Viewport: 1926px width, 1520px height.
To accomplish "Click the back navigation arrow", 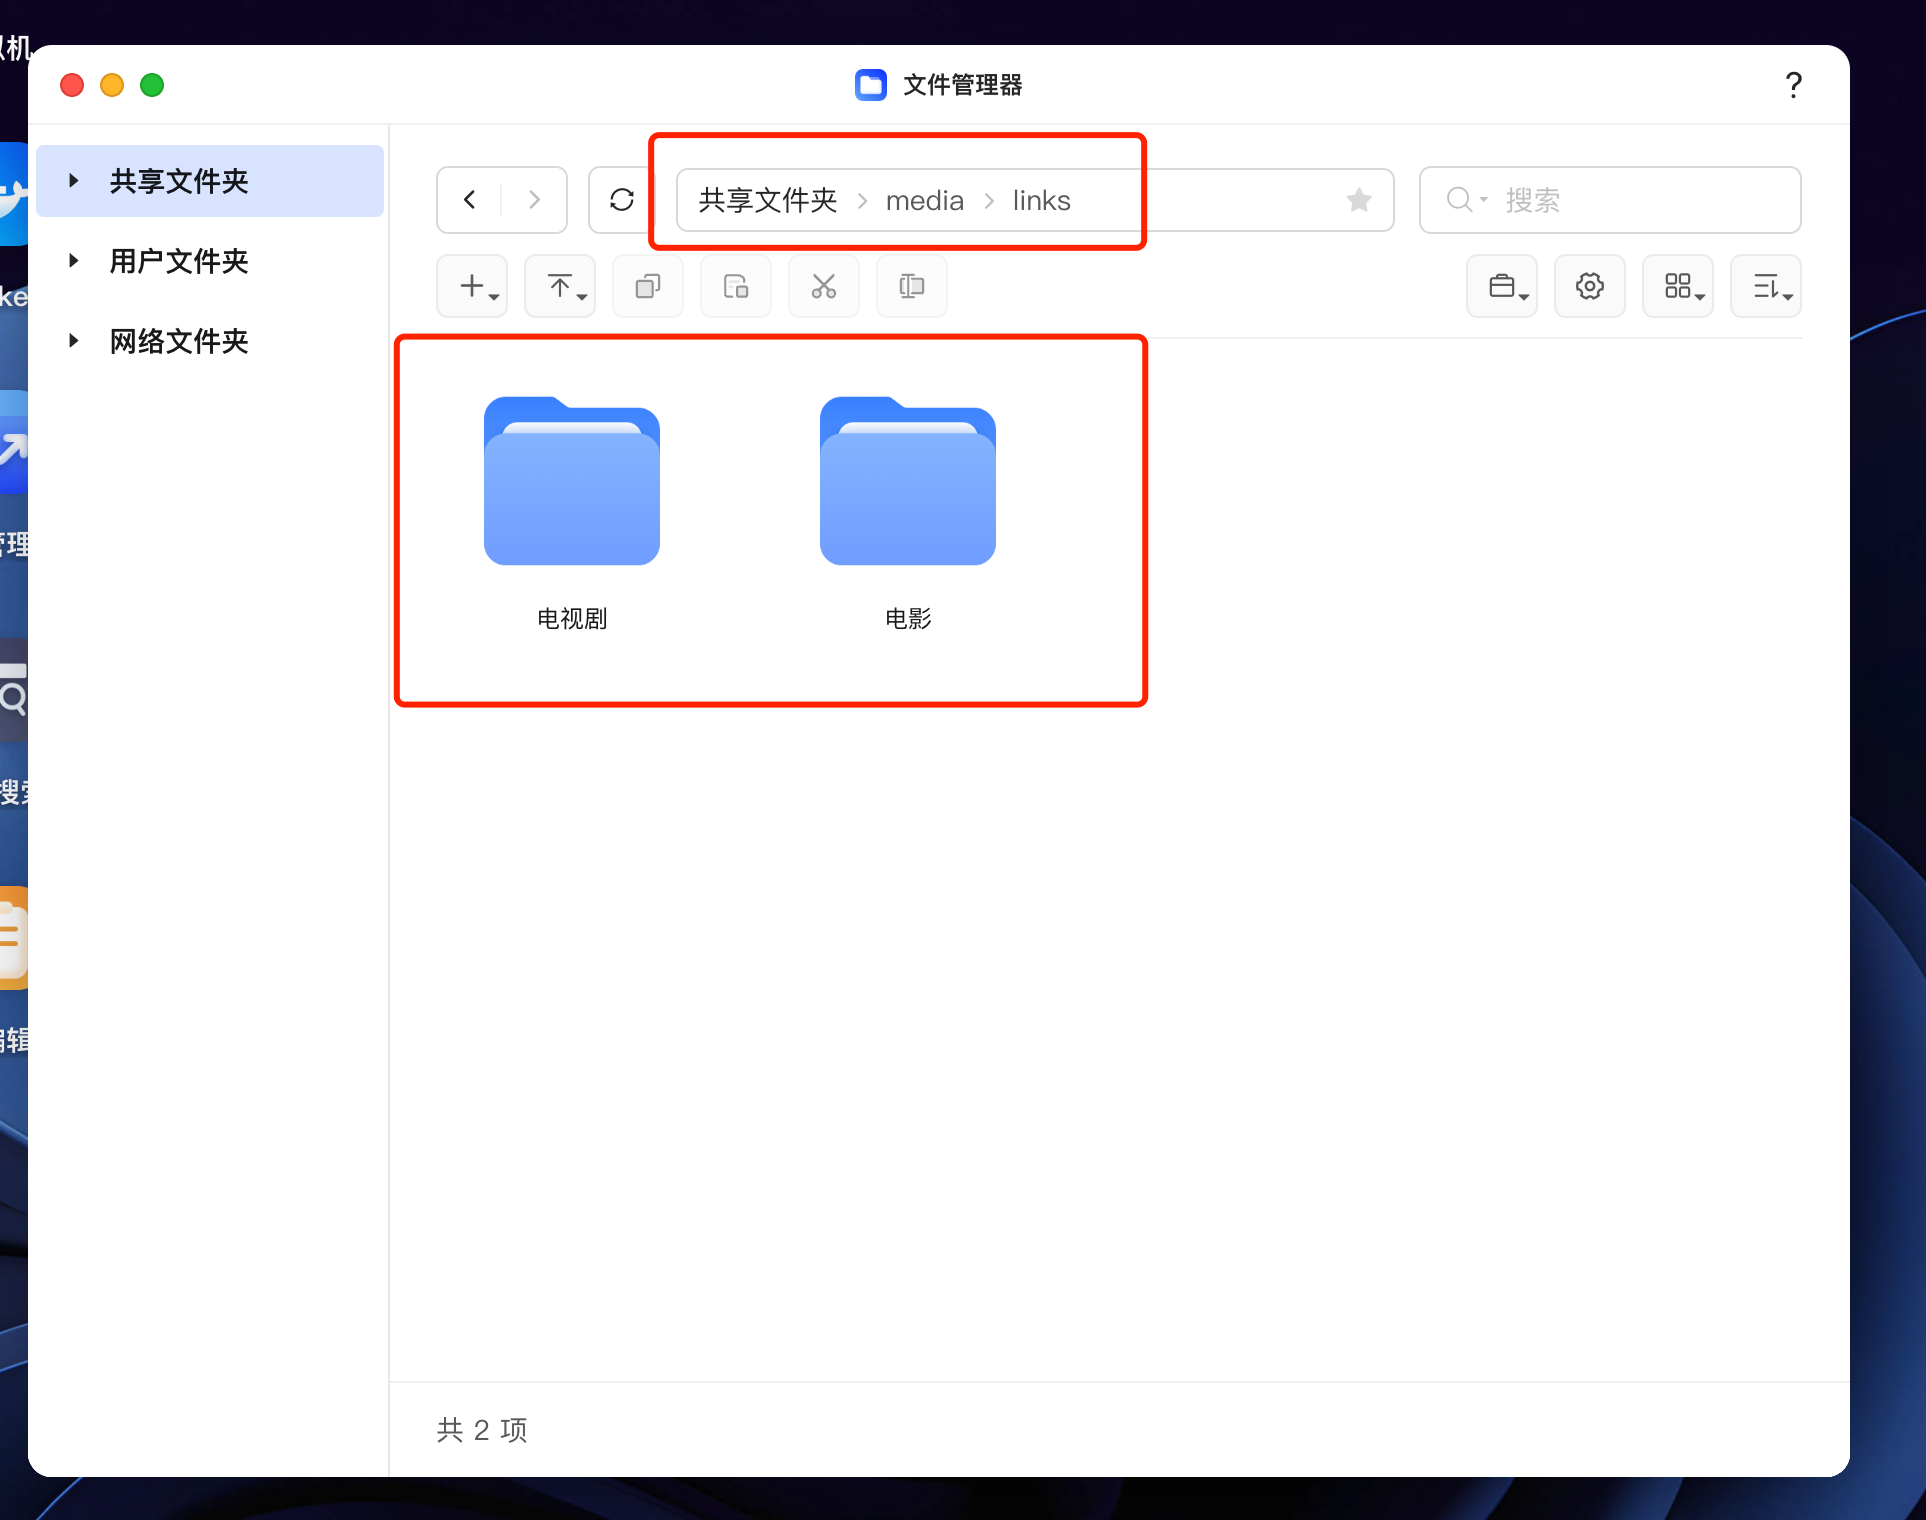I will tap(470, 200).
